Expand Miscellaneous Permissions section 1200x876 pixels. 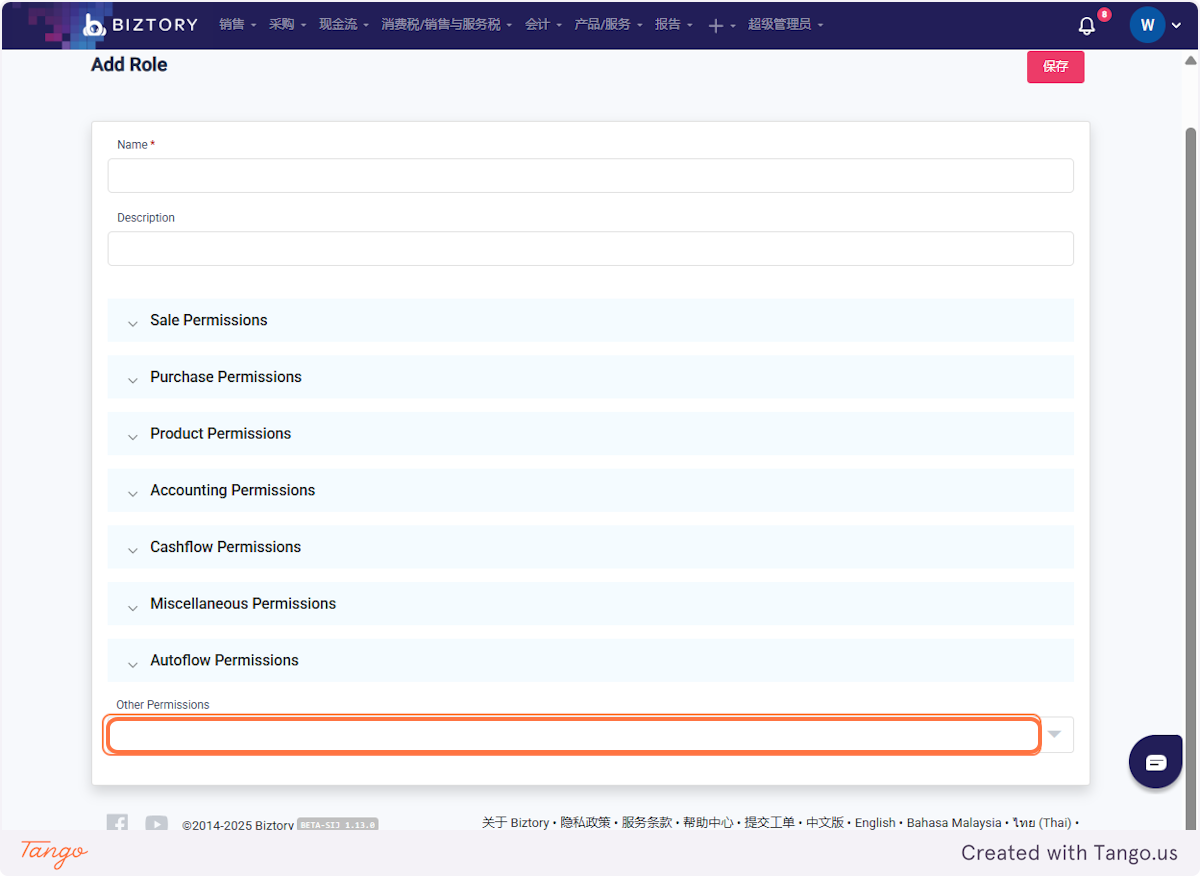pyautogui.click(x=590, y=604)
